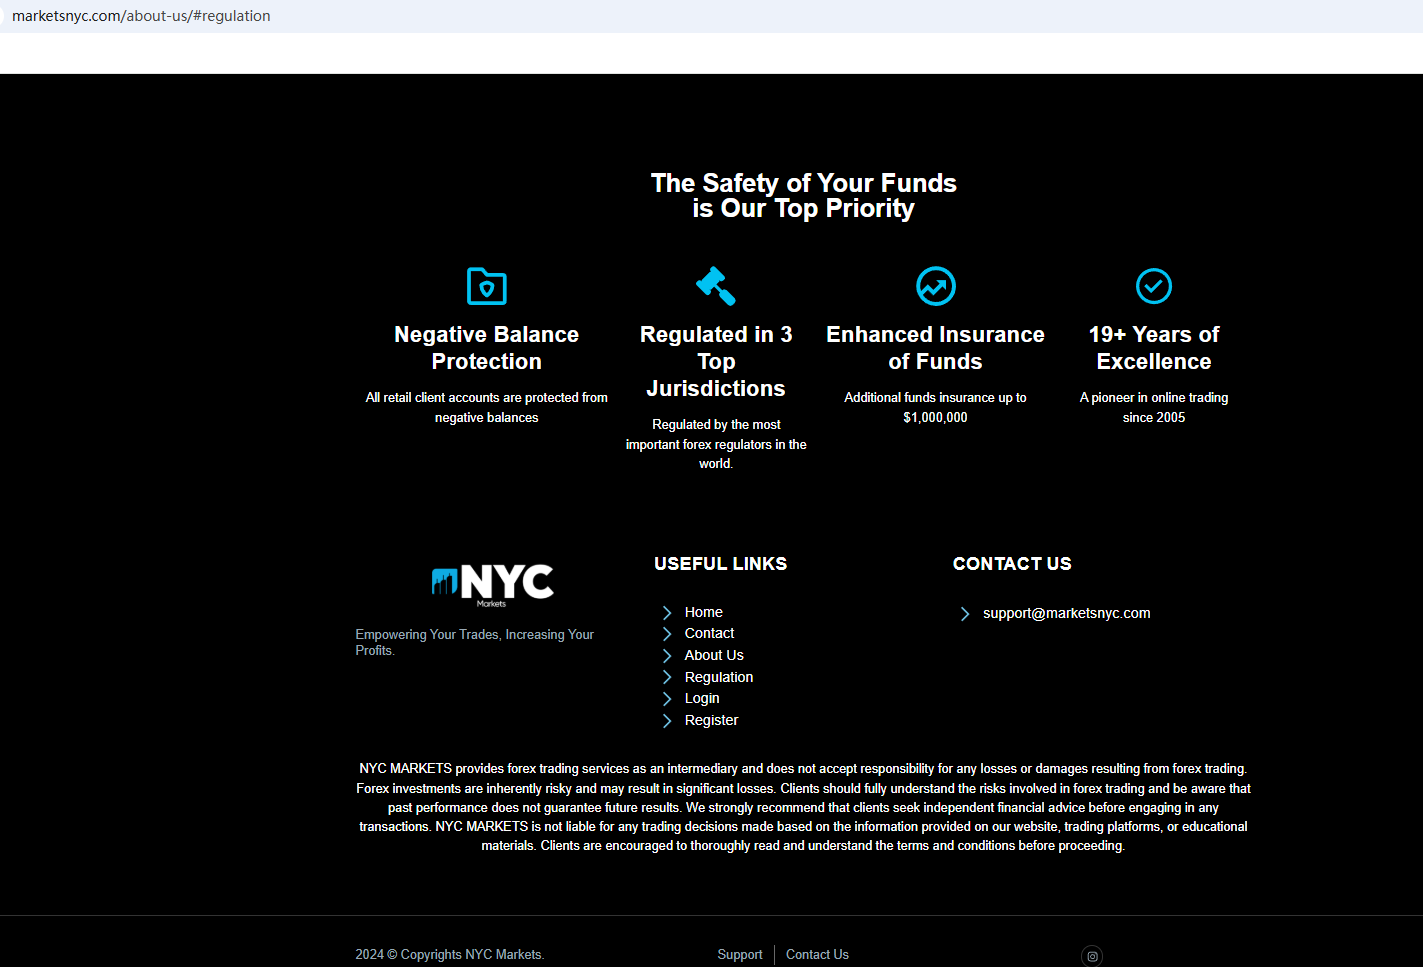Click Contact Us link in bottom bar

pyautogui.click(x=817, y=955)
